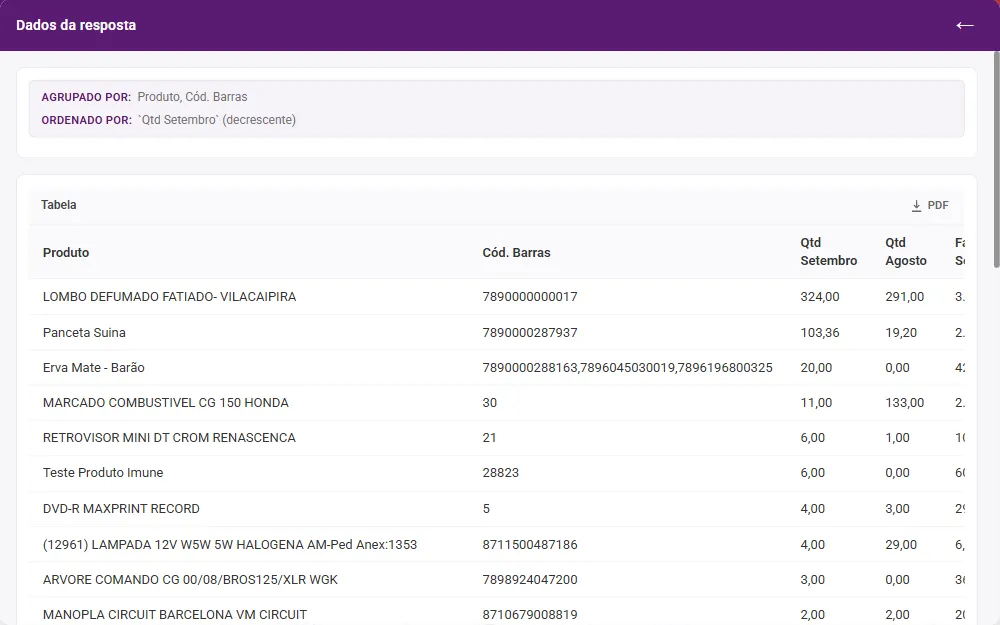Click barcode 8710679008819
Screen dimensions: 1000x625
(x=530, y=615)
